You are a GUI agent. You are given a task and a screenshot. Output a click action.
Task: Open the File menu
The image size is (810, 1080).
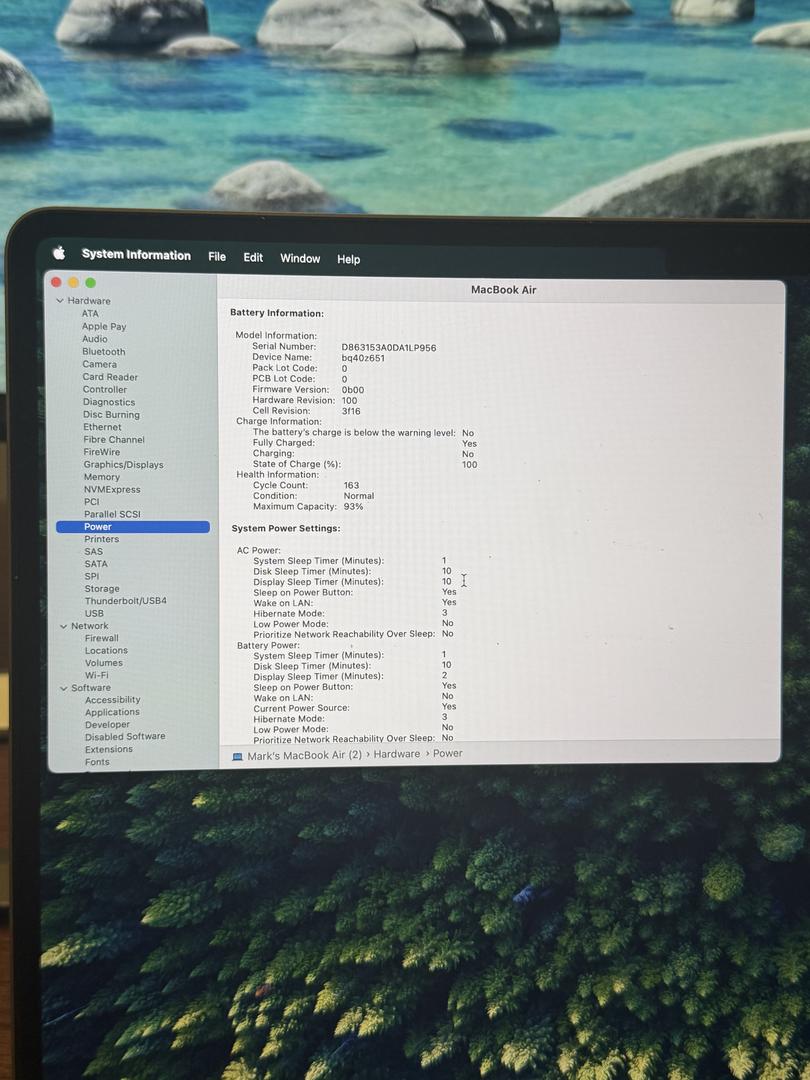(217, 256)
